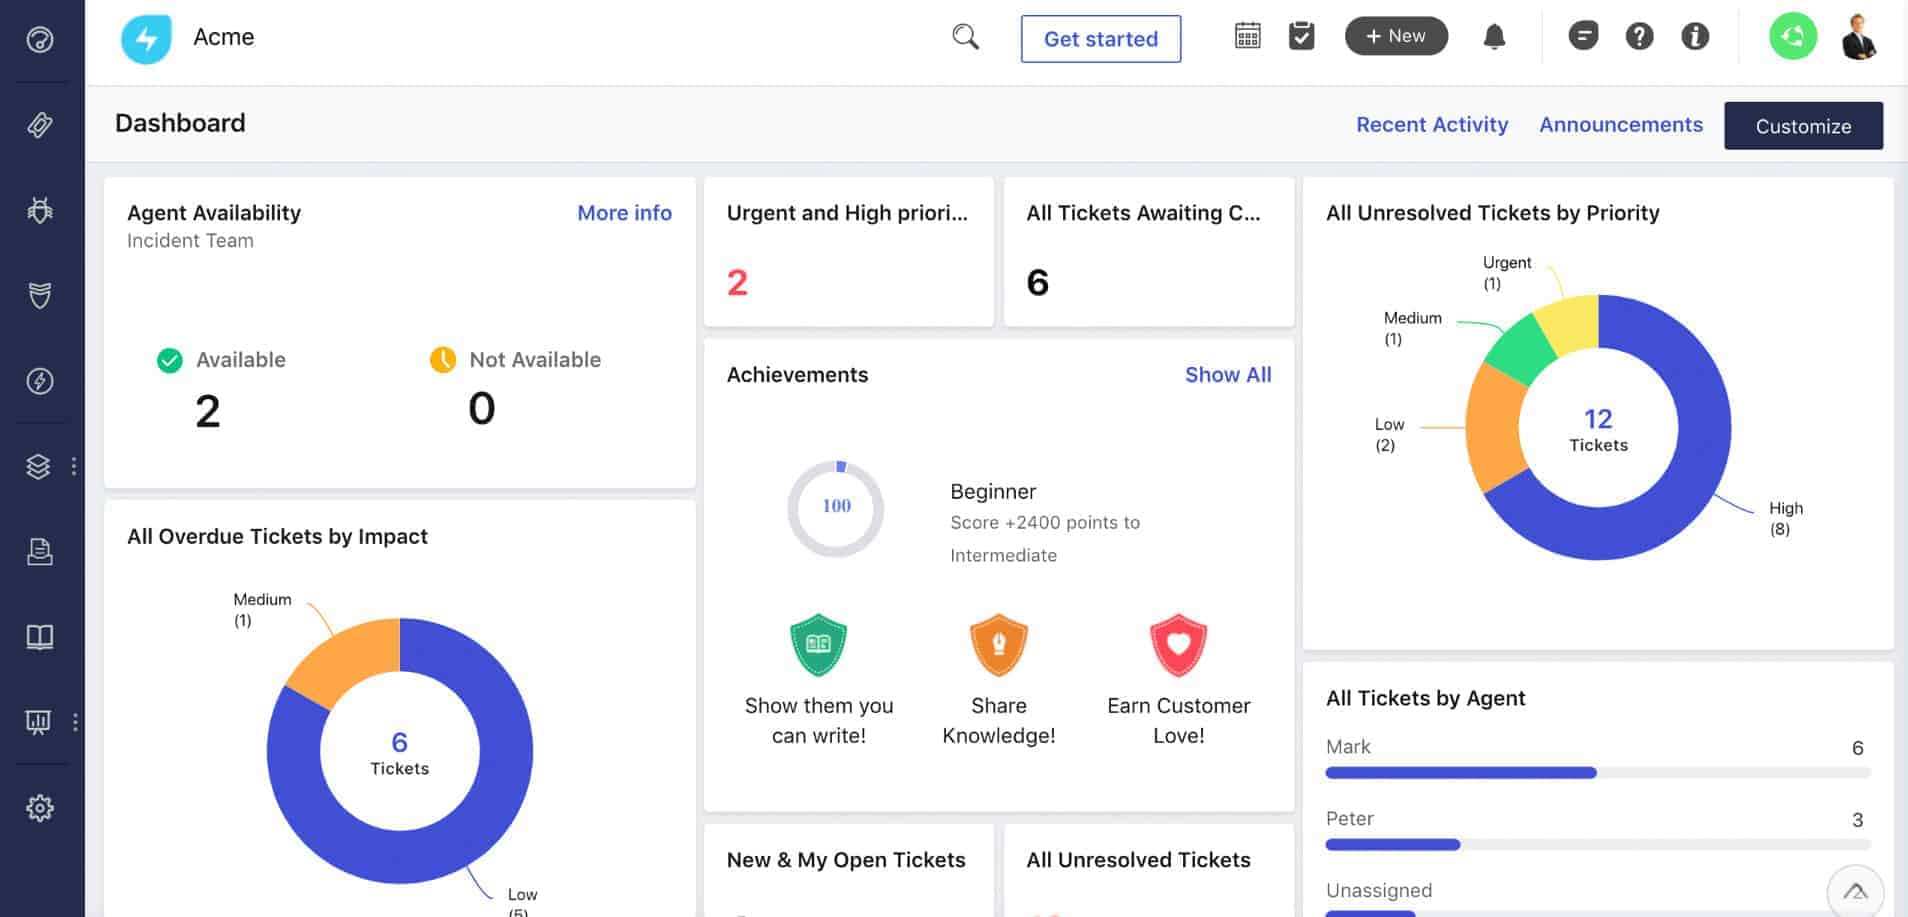Click the '6 Tickets' overdue donut center
Image resolution: width=1908 pixels, height=917 pixels.
coord(399,753)
